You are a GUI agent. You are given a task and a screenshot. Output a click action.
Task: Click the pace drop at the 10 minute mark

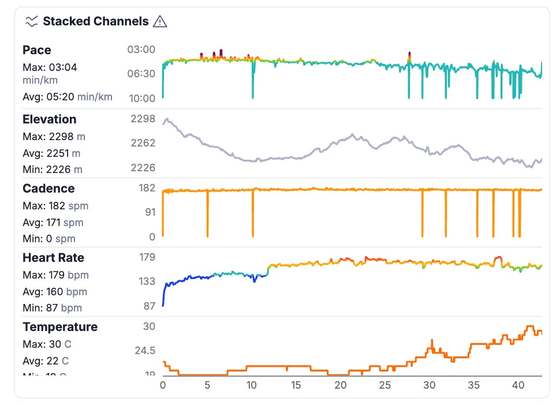click(253, 79)
